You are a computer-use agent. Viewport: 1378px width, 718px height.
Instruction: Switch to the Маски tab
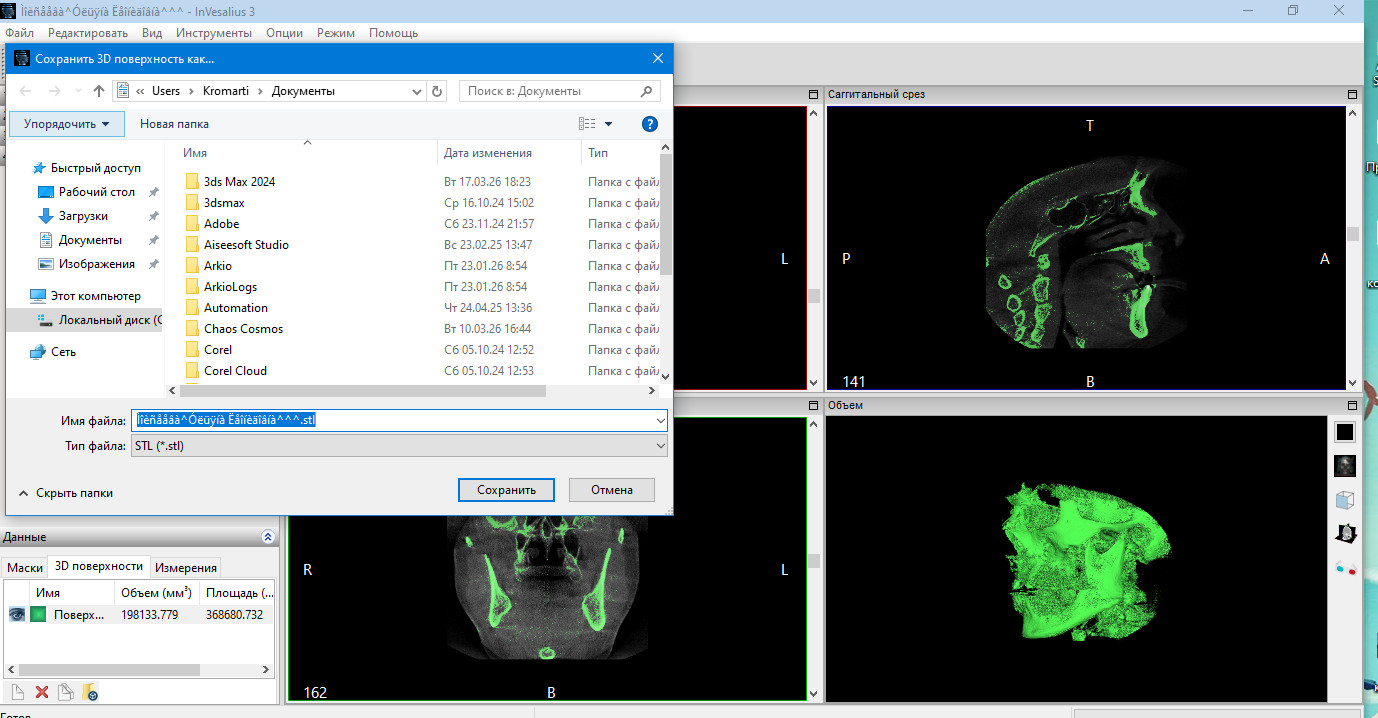pos(25,567)
